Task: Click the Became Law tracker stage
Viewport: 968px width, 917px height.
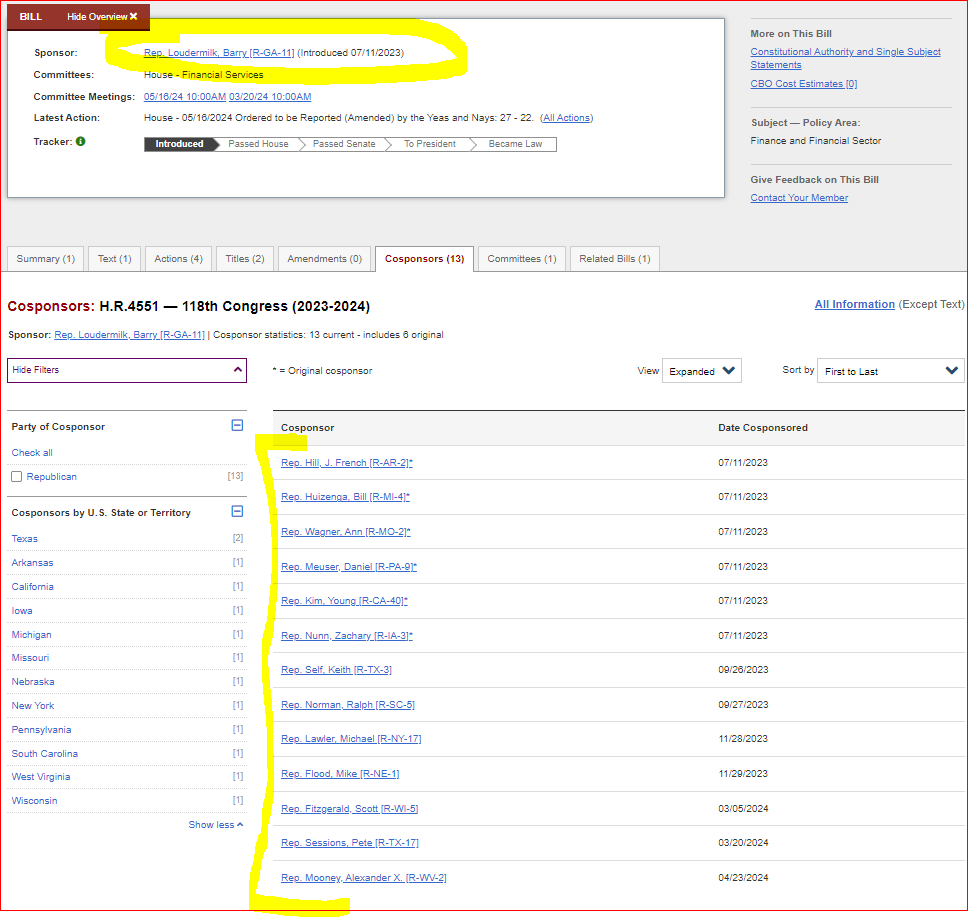Action: tap(515, 144)
